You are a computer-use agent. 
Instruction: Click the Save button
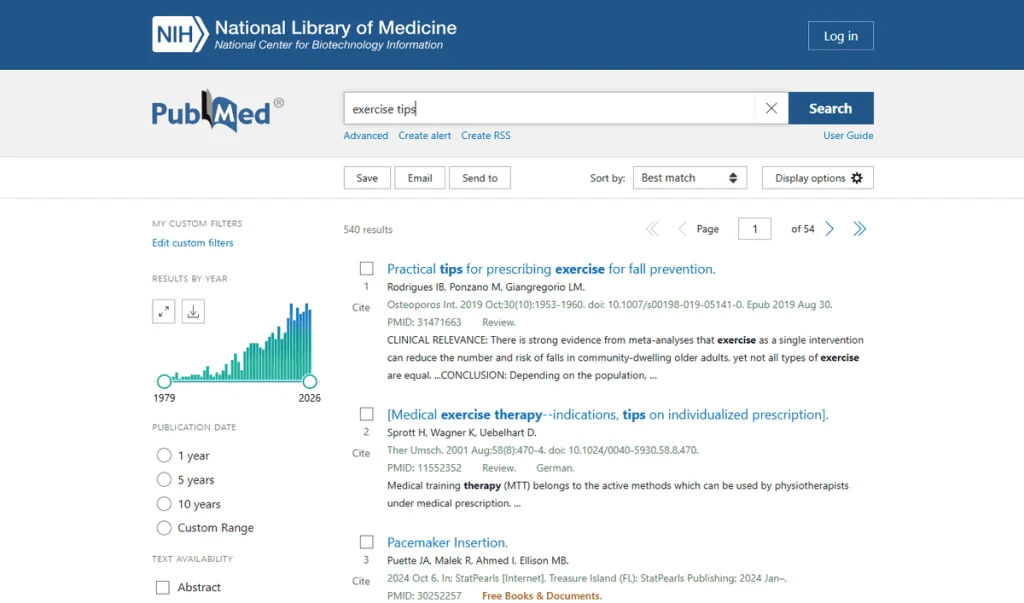pyautogui.click(x=367, y=178)
